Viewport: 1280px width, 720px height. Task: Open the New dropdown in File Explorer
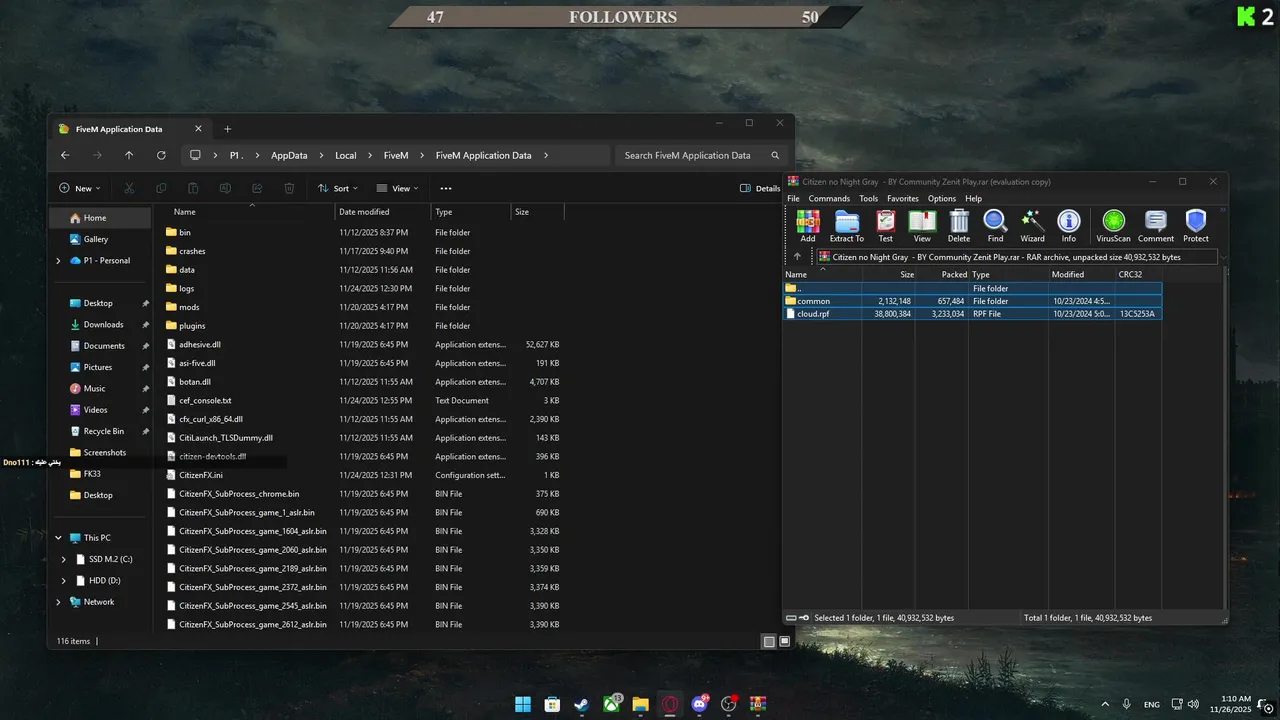[79, 188]
